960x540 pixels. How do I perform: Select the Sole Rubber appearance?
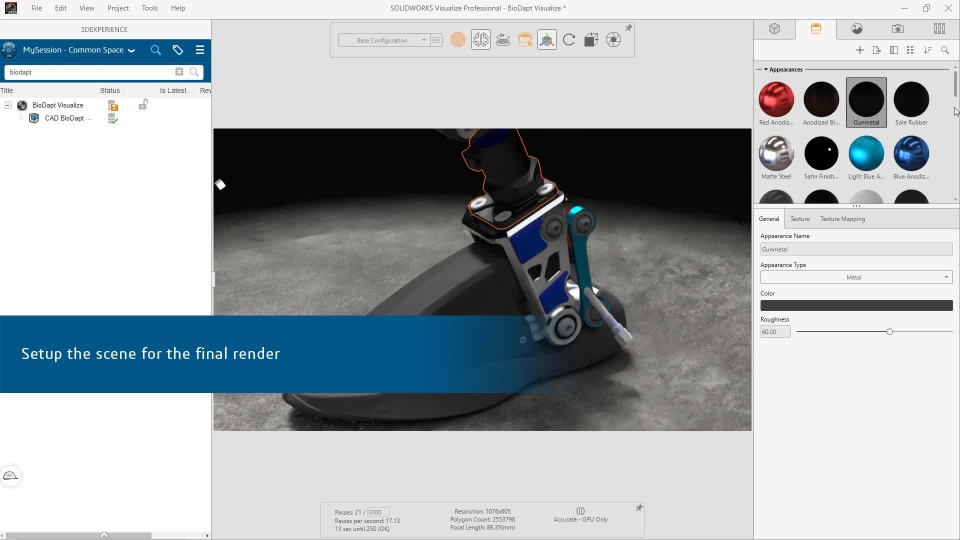tap(911, 103)
